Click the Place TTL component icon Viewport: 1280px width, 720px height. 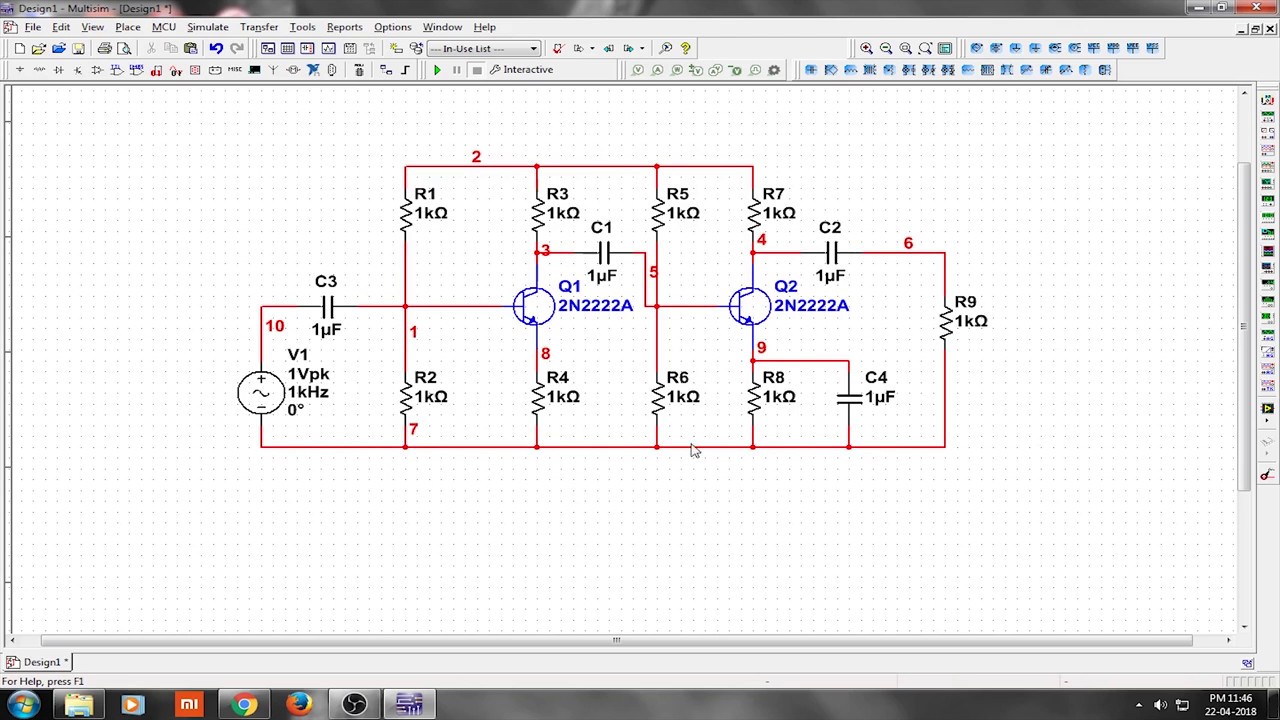coord(117,70)
